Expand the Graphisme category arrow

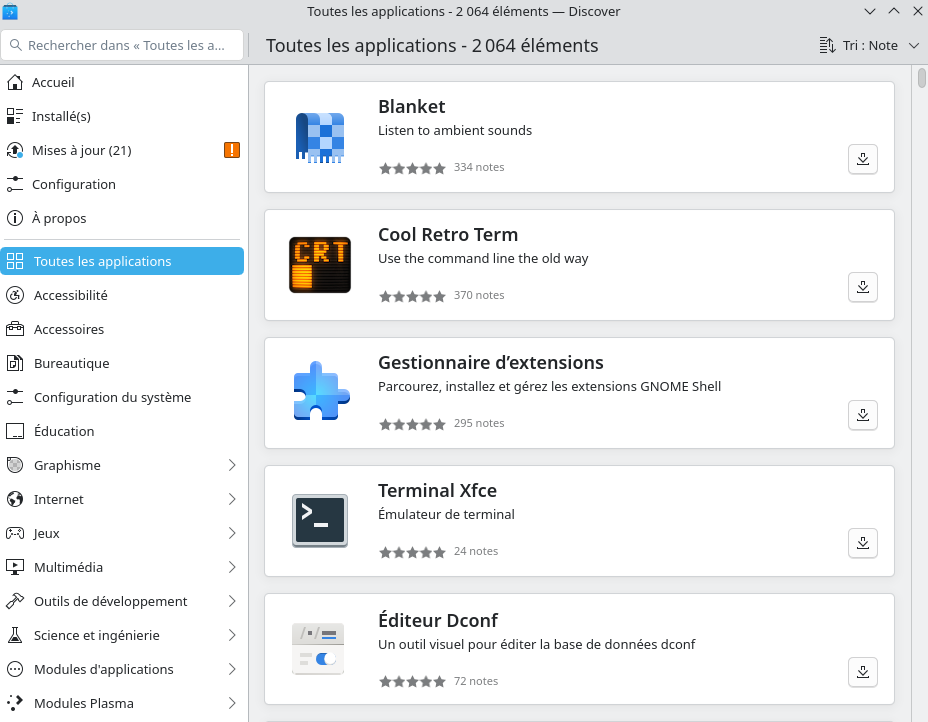pos(232,465)
